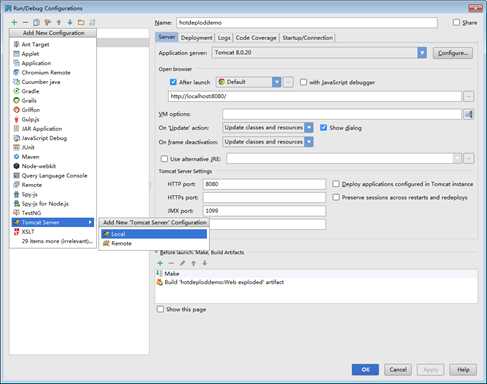Select Grails configuration type
The width and height of the screenshot is (487, 384).
pos(53,100)
